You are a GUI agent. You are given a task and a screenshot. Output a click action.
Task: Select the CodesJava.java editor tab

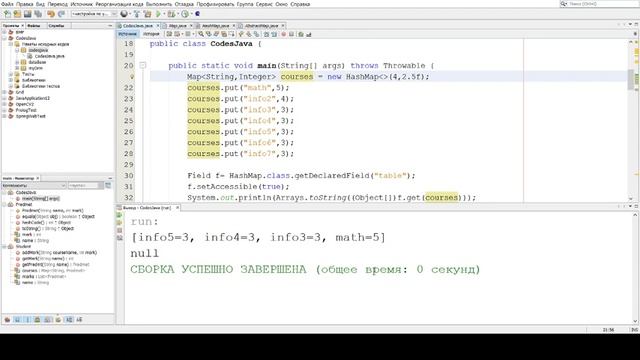pos(138,26)
